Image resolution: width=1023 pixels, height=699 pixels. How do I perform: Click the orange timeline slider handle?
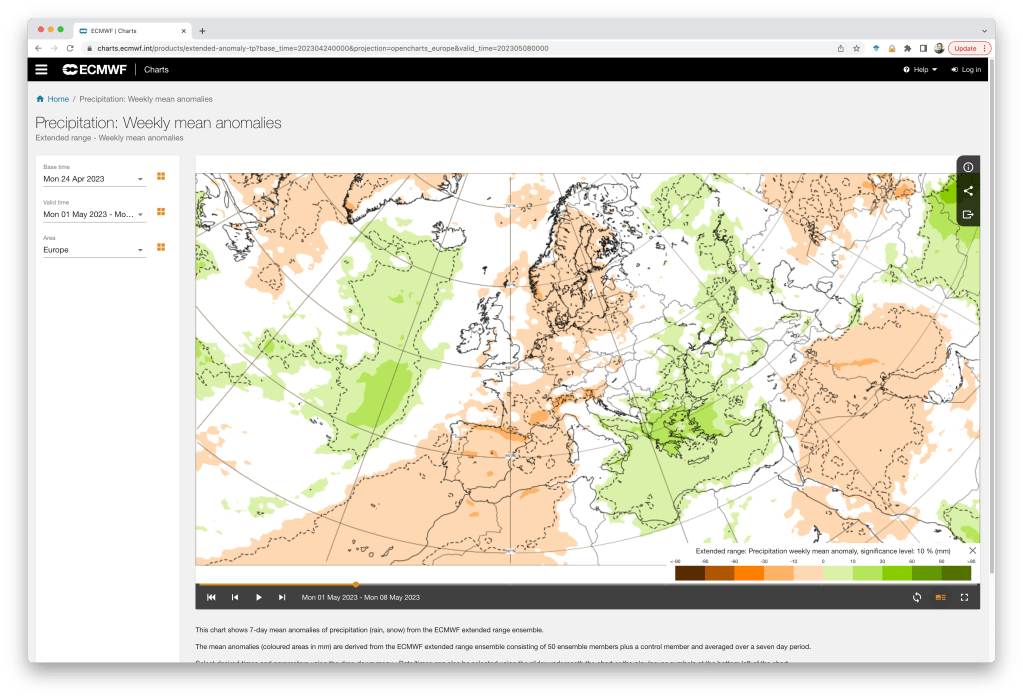pos(356,584)
